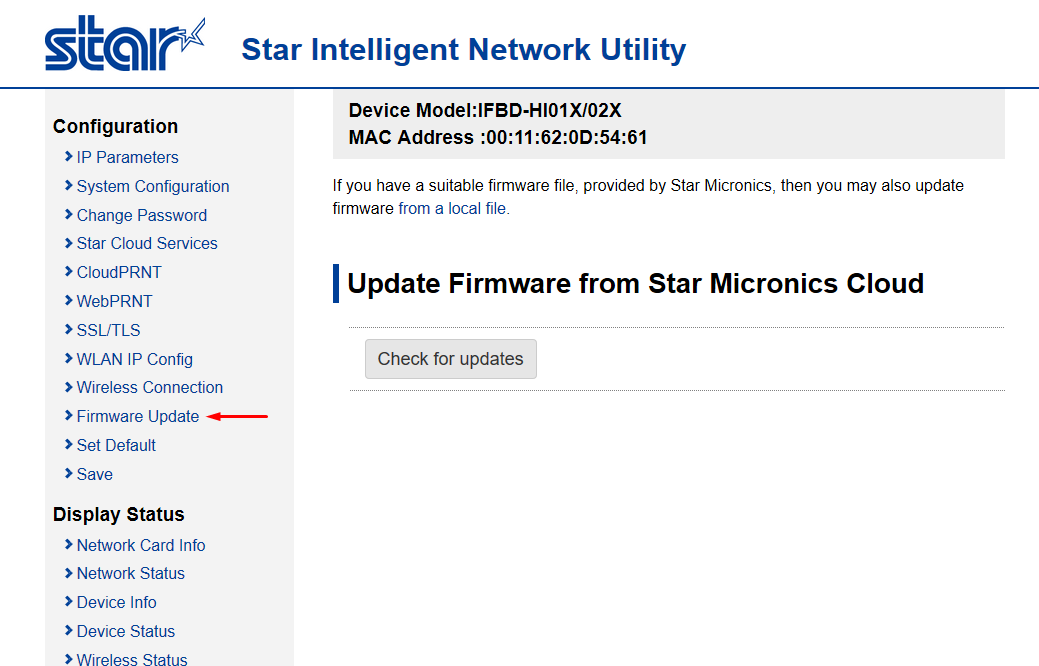Navigate to WebPRNT page
This screenshot has height=666, width=1039.
(x=114, y=301)
